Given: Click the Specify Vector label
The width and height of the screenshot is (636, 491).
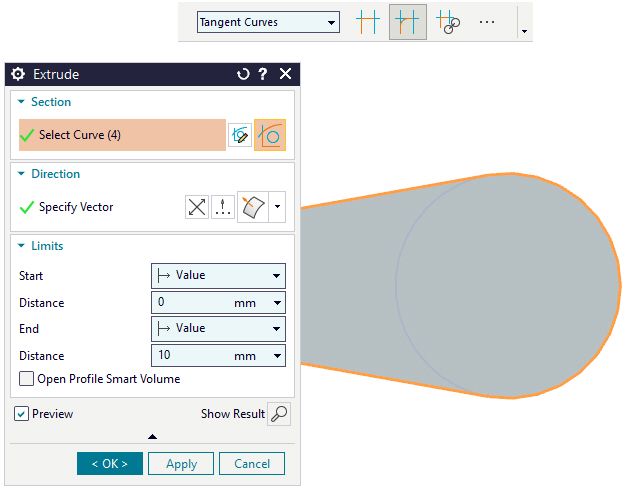Looking at the screenshot, I should click(x=76, y=207).
